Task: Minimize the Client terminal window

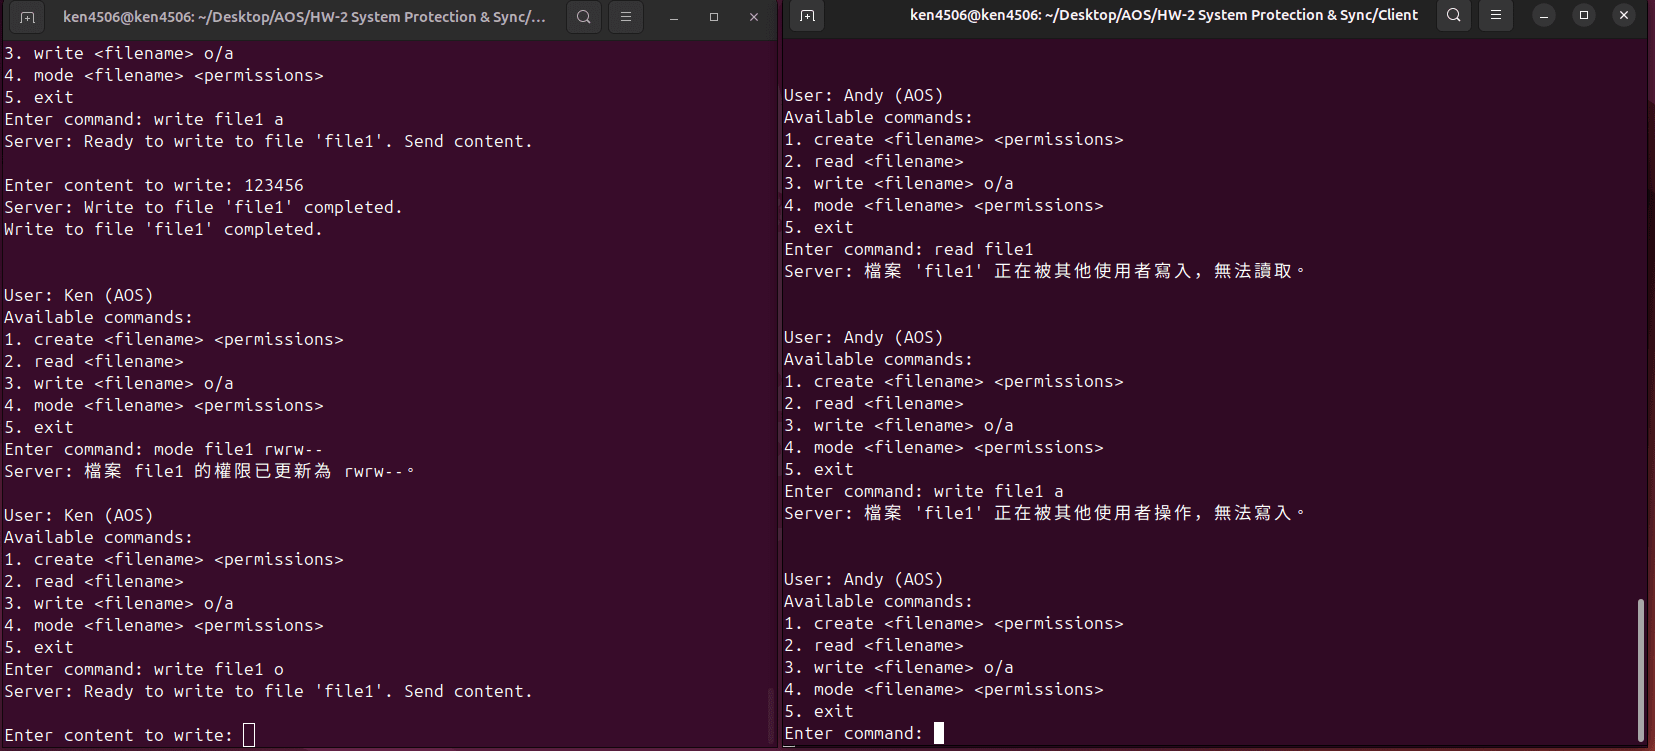Action: 1544,15
